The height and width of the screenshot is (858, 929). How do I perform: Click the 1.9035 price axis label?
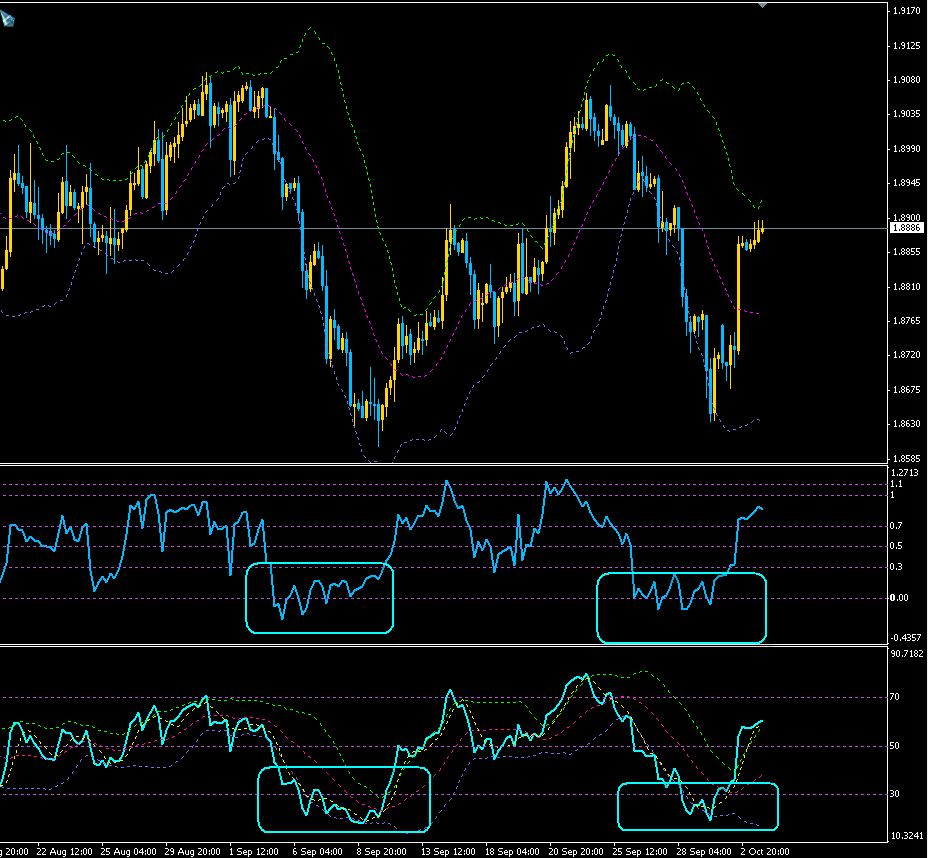(x=906, y=114)
